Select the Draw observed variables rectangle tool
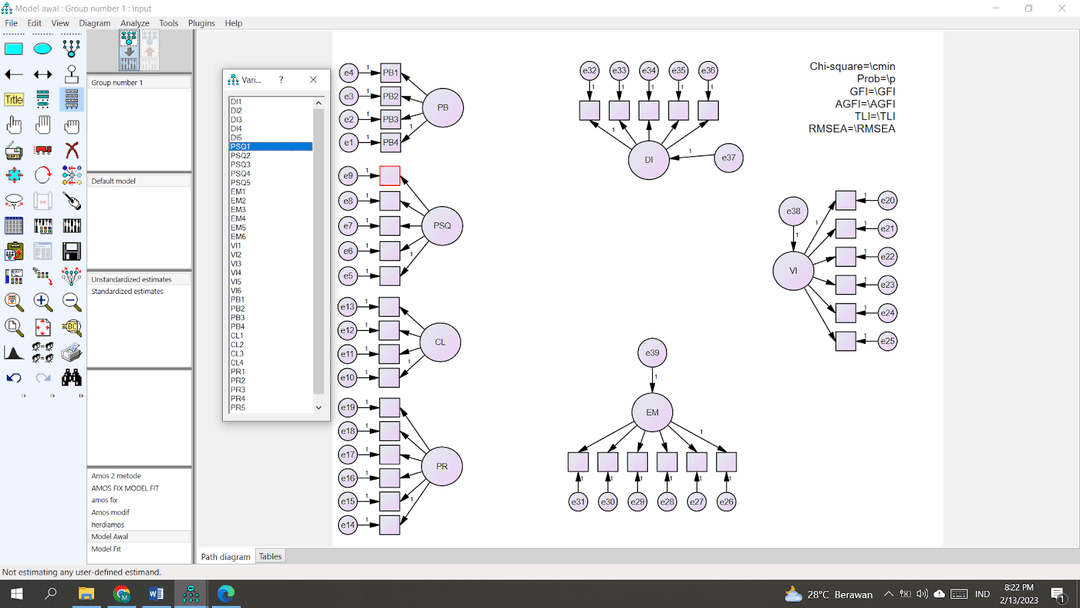Screen dimensions: 1080x608 tap(14, 49)
